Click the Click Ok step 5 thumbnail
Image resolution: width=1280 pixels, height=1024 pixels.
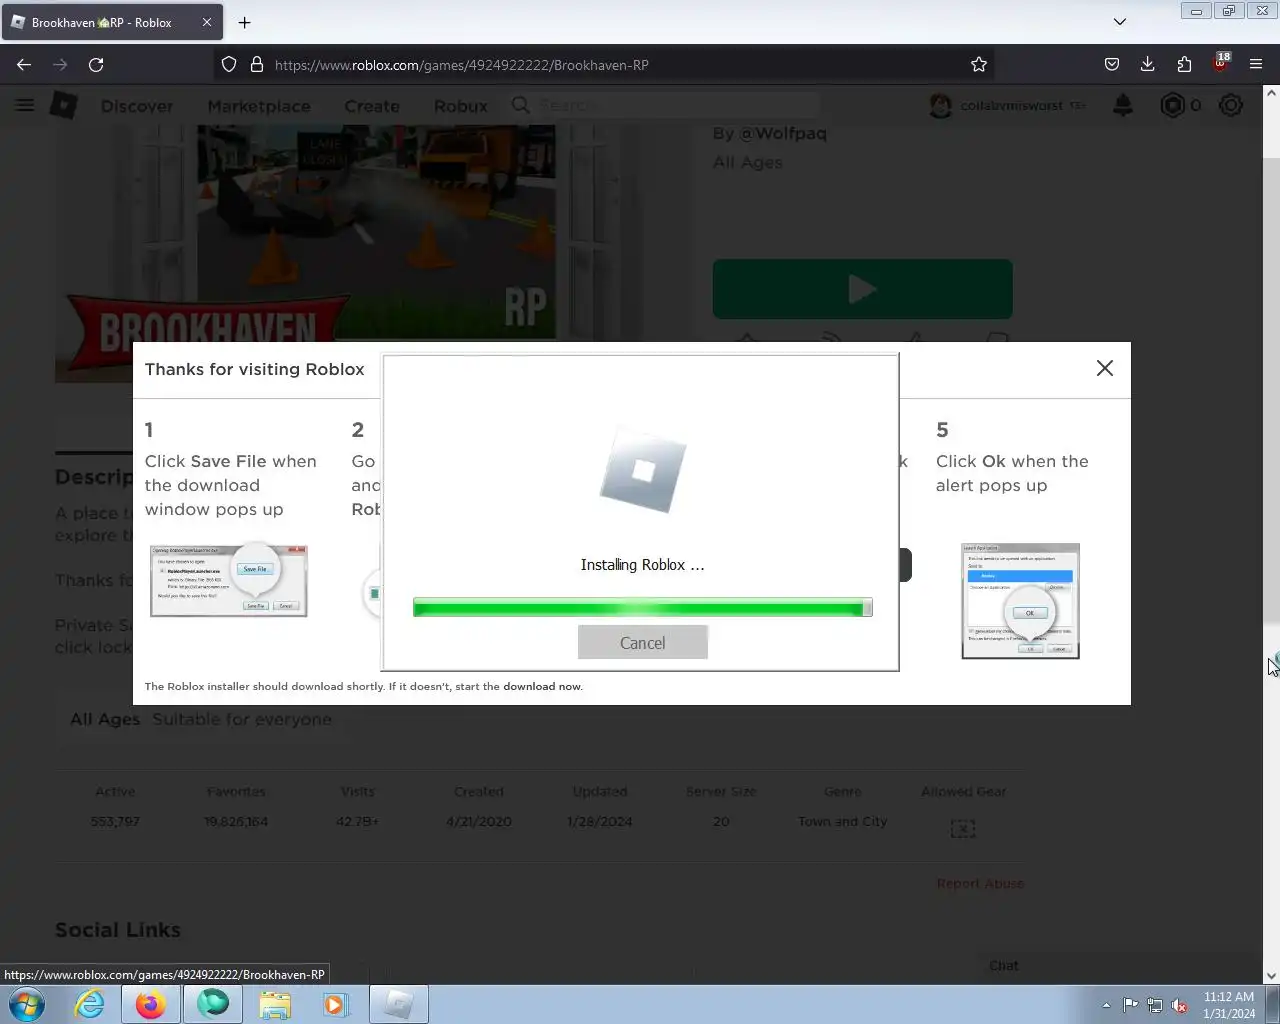1020,601
